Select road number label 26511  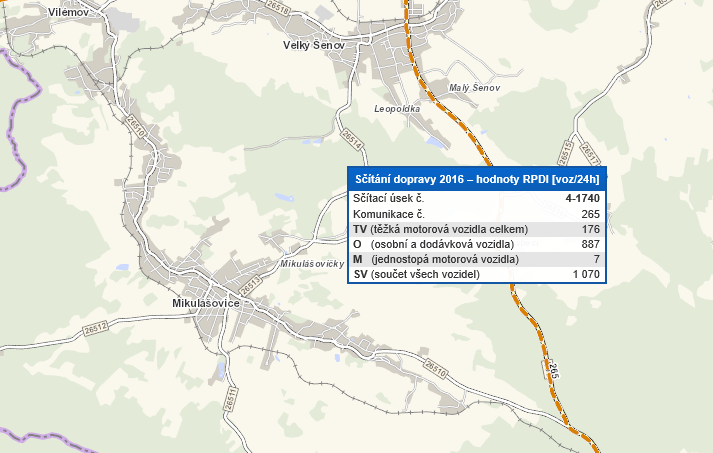(231, 399)
